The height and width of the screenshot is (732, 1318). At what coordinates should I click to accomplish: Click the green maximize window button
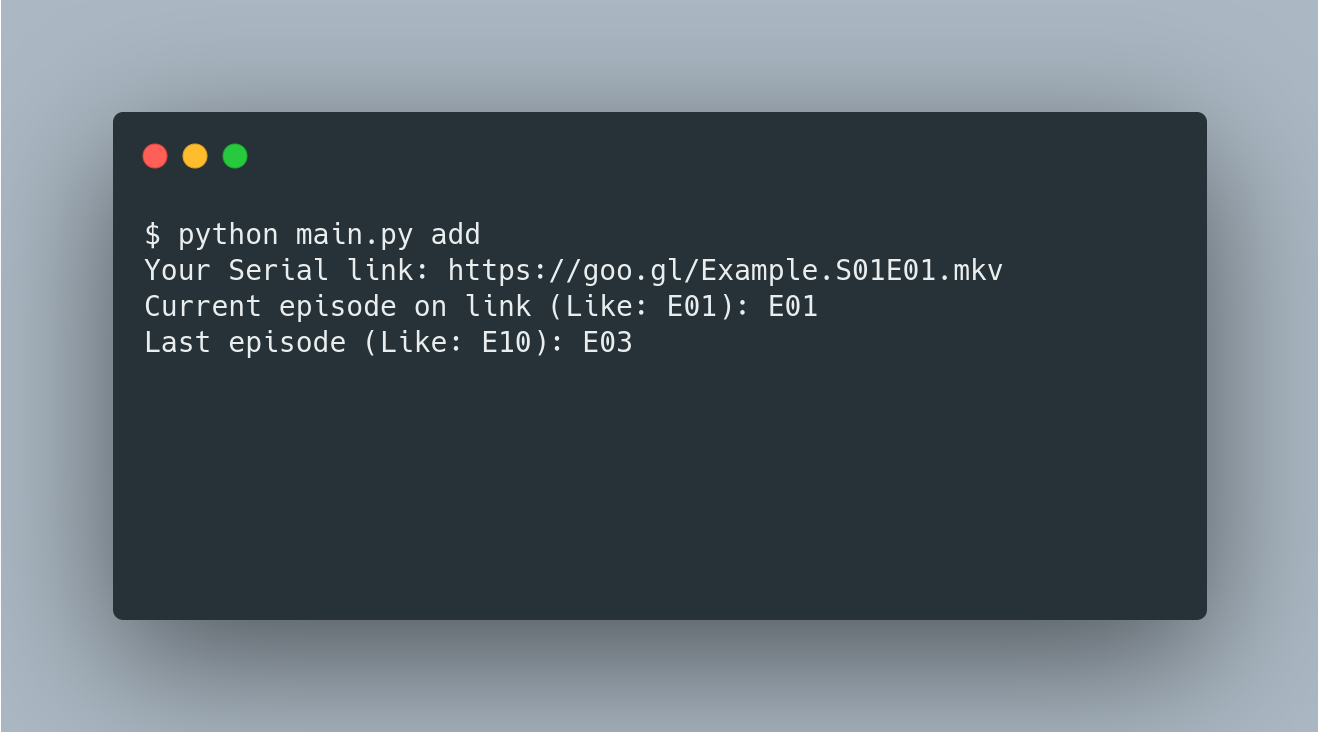coord(234,155)
